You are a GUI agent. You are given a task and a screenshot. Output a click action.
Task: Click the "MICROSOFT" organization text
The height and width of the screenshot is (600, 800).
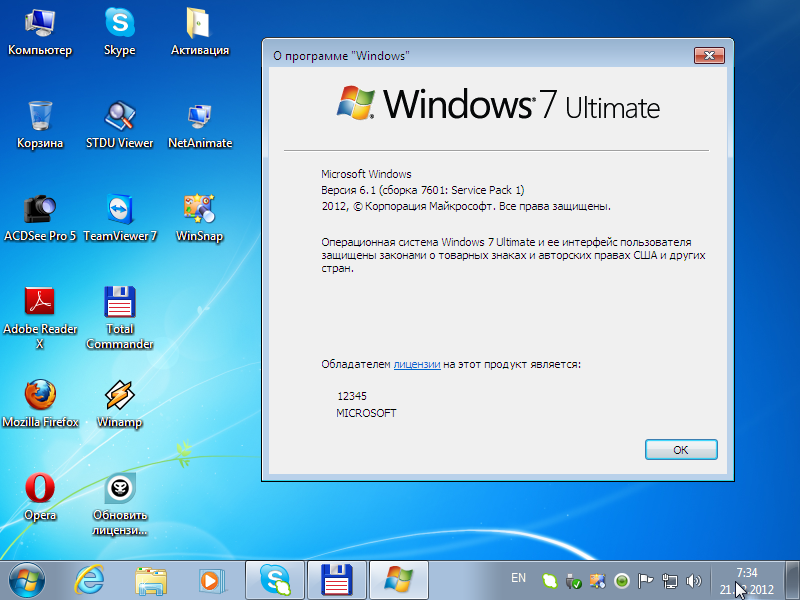366,413
